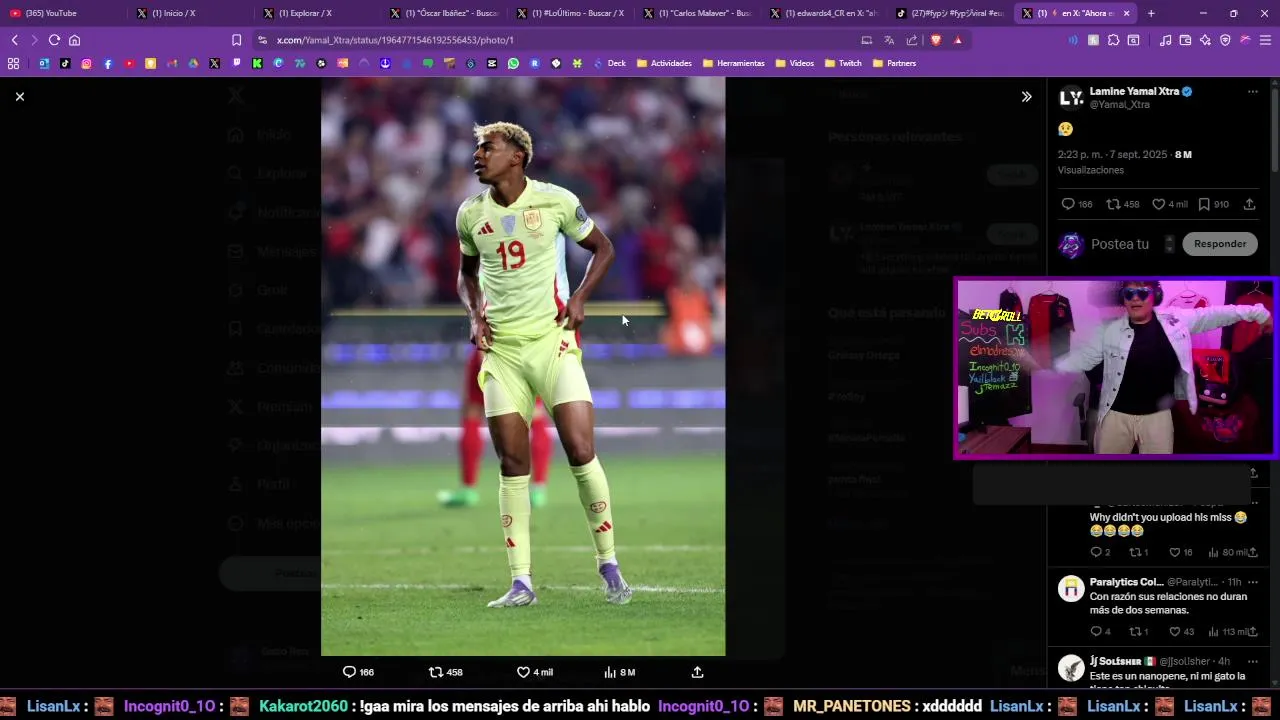The width and height of the screenshot is (1280, 720).
Task: Click the Lamine Yamal photo
Action: tap(523, 366)
